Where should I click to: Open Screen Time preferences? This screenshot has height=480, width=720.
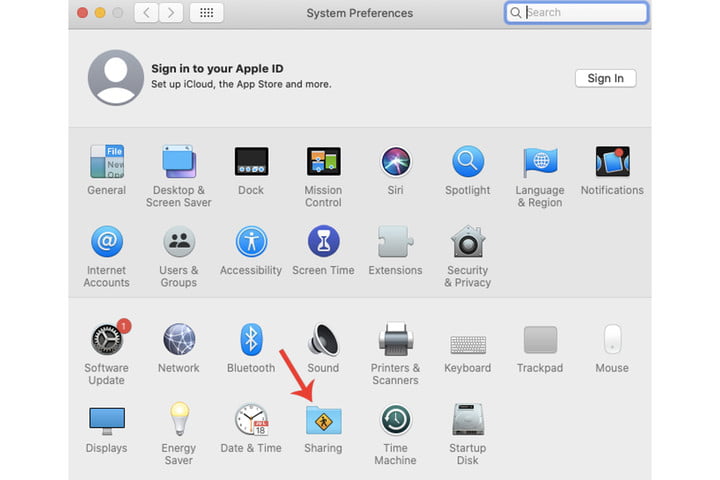pyautogui.click(x=323, y=241)
